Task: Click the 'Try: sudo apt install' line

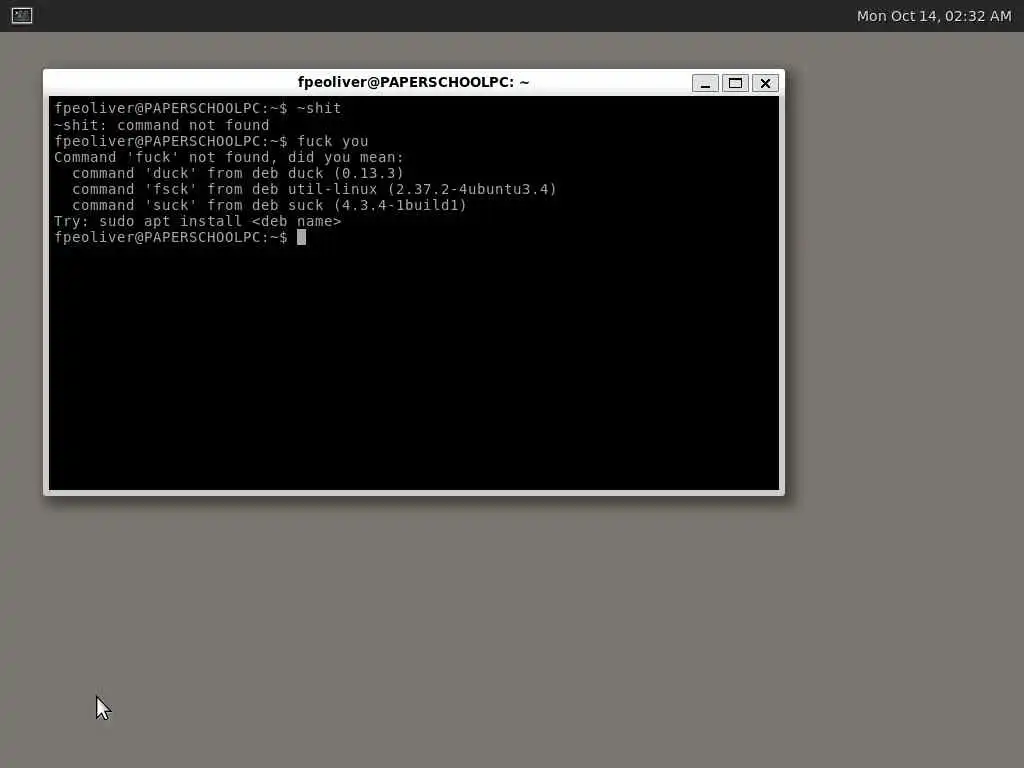Action: point(197,221)
